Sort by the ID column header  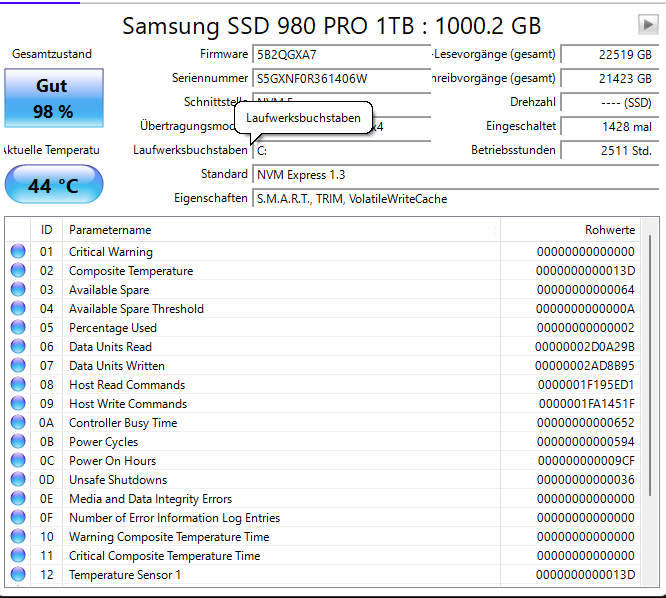(x=46, y=230)
